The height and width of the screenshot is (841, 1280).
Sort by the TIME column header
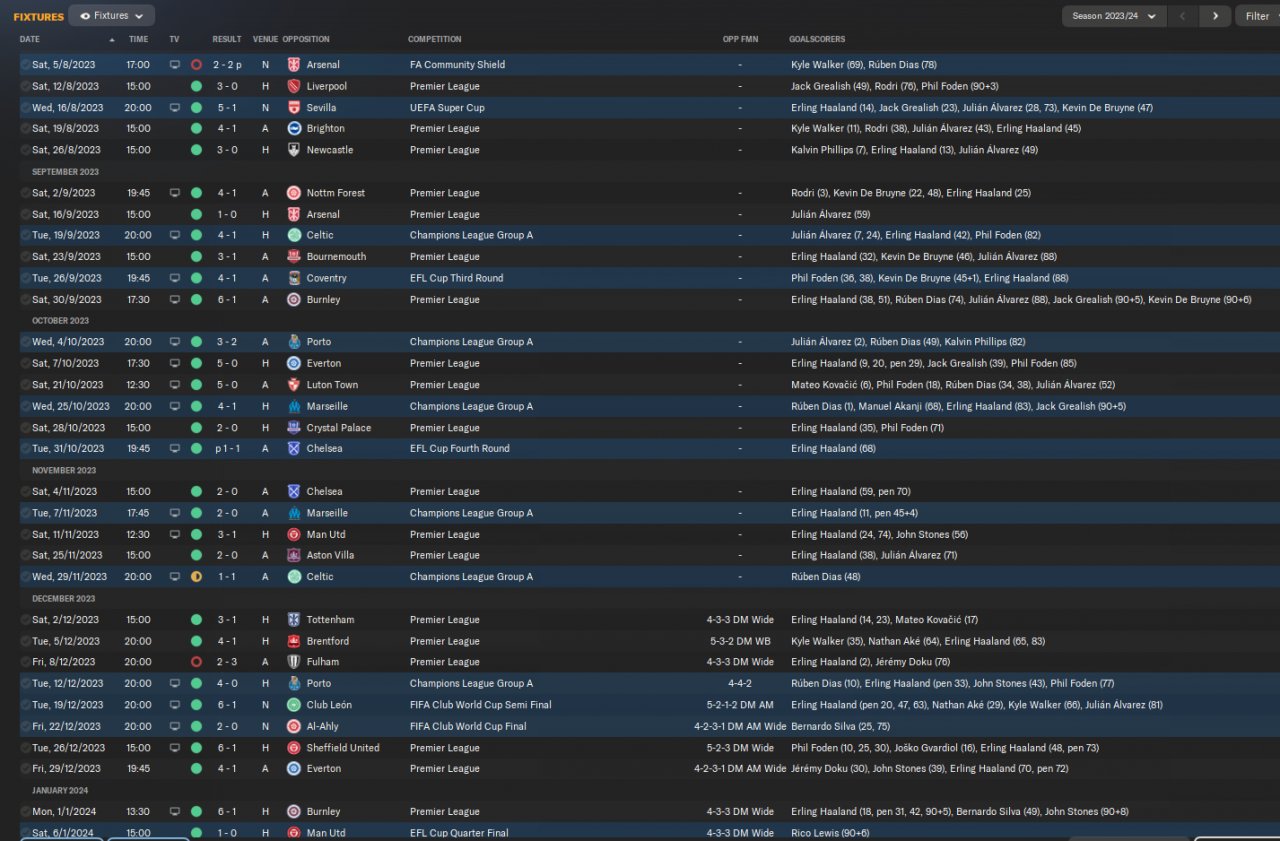pos(138,39)
